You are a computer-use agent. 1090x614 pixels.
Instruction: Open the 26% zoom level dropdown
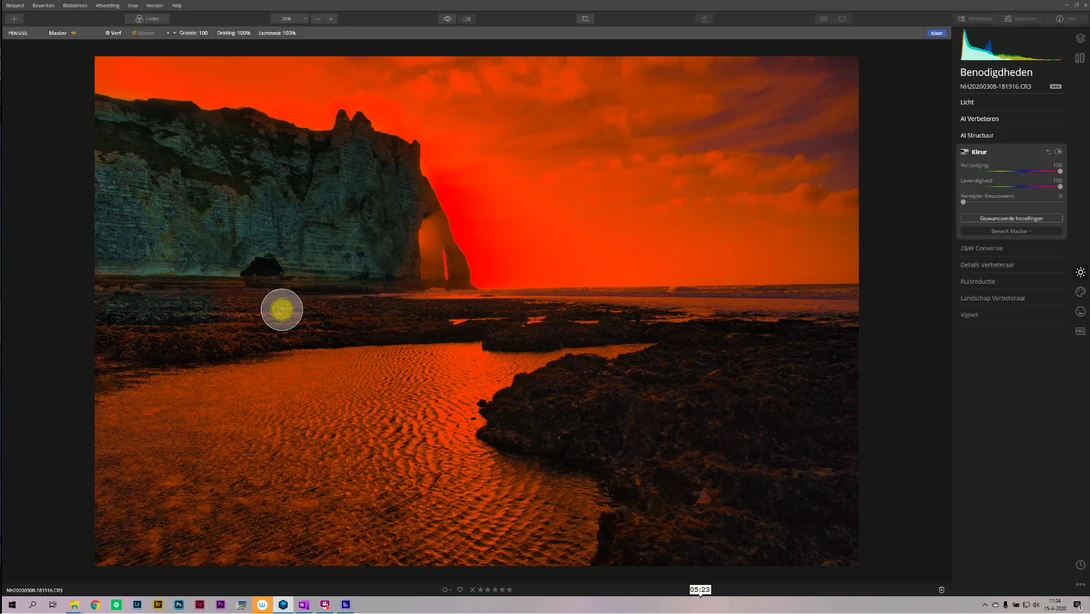click(289, 19)
